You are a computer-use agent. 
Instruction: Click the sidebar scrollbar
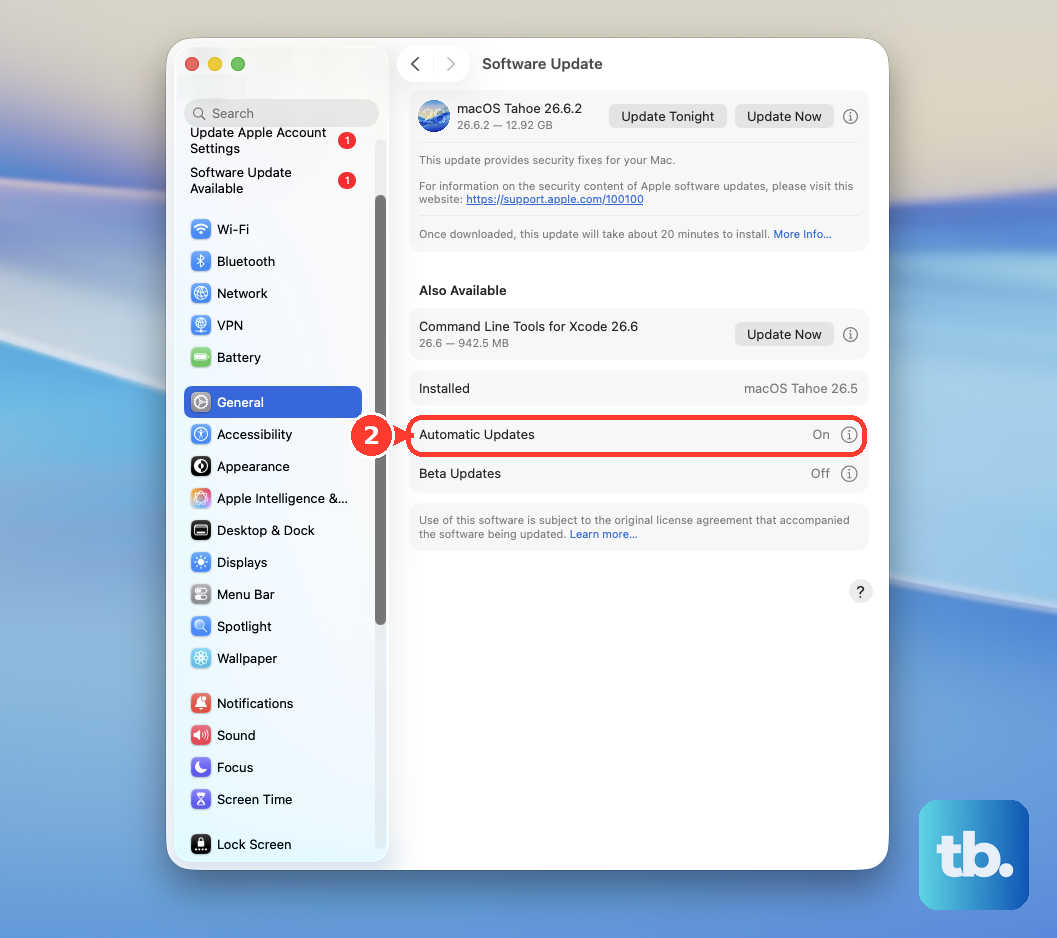380,409
